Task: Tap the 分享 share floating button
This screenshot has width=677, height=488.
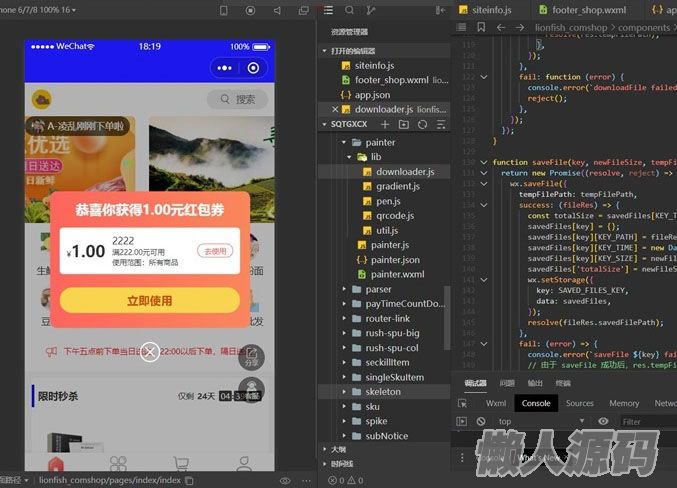Action: [x=251, y=358]
